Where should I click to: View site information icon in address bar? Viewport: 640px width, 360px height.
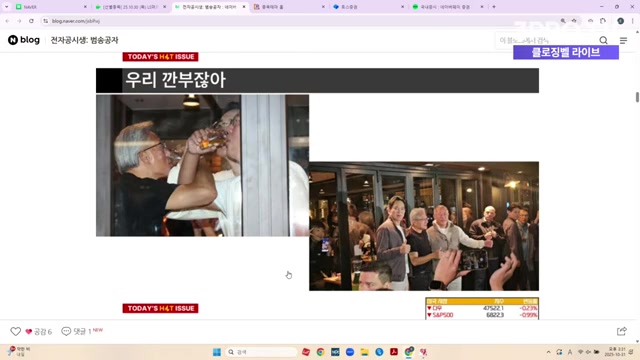click(x=45, y=21)
